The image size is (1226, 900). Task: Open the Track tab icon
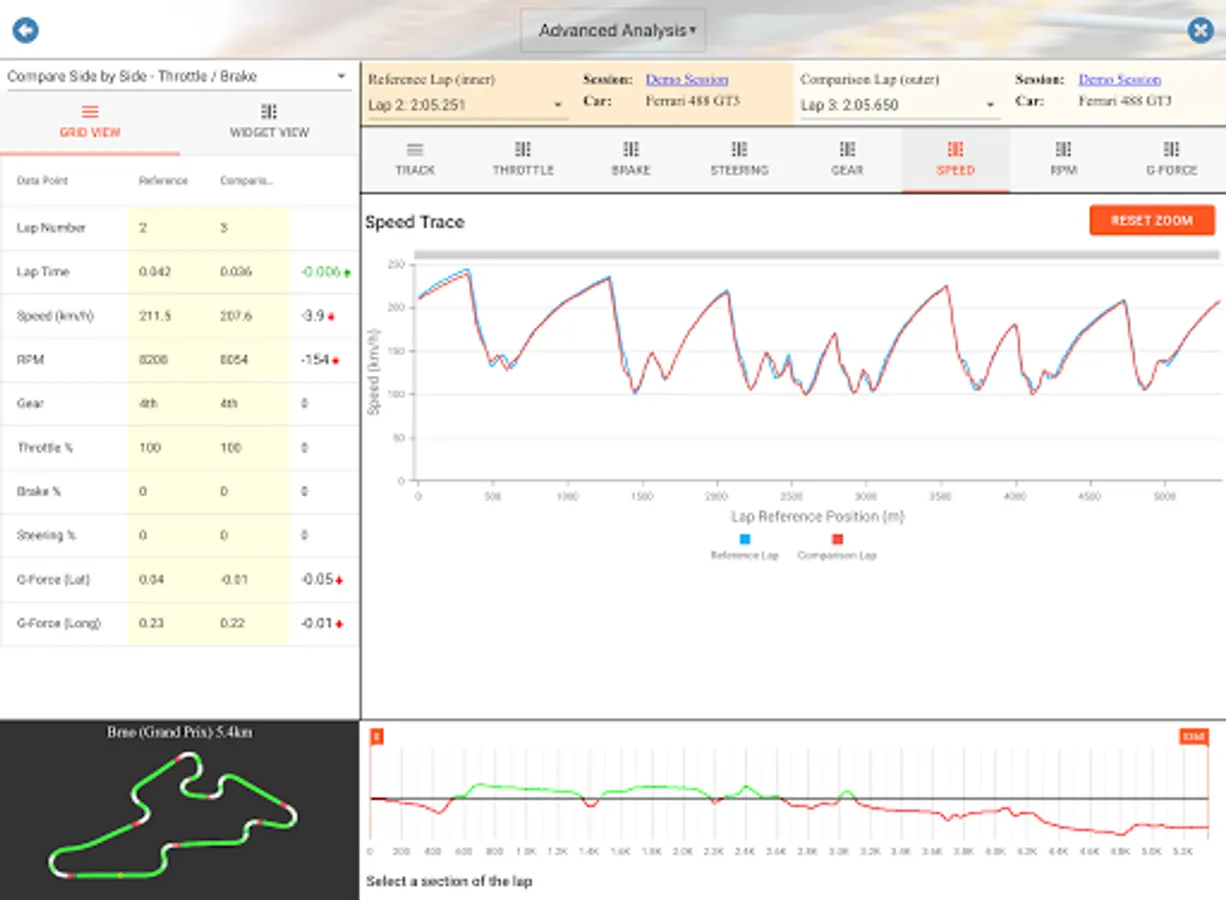tap(415, 149)
